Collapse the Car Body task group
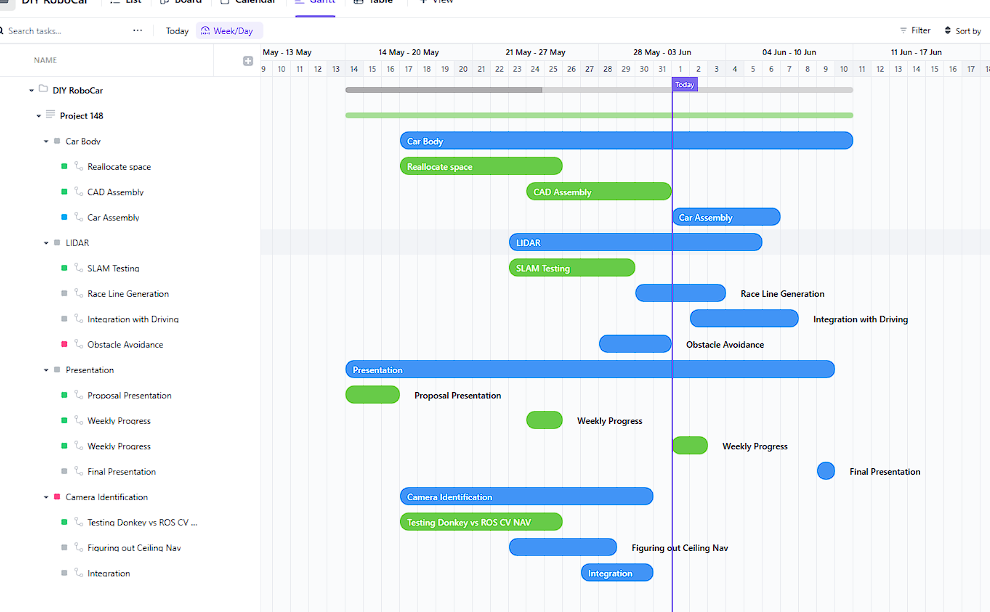The height and width of the screenshot is (612, 990). pos(44,141)
